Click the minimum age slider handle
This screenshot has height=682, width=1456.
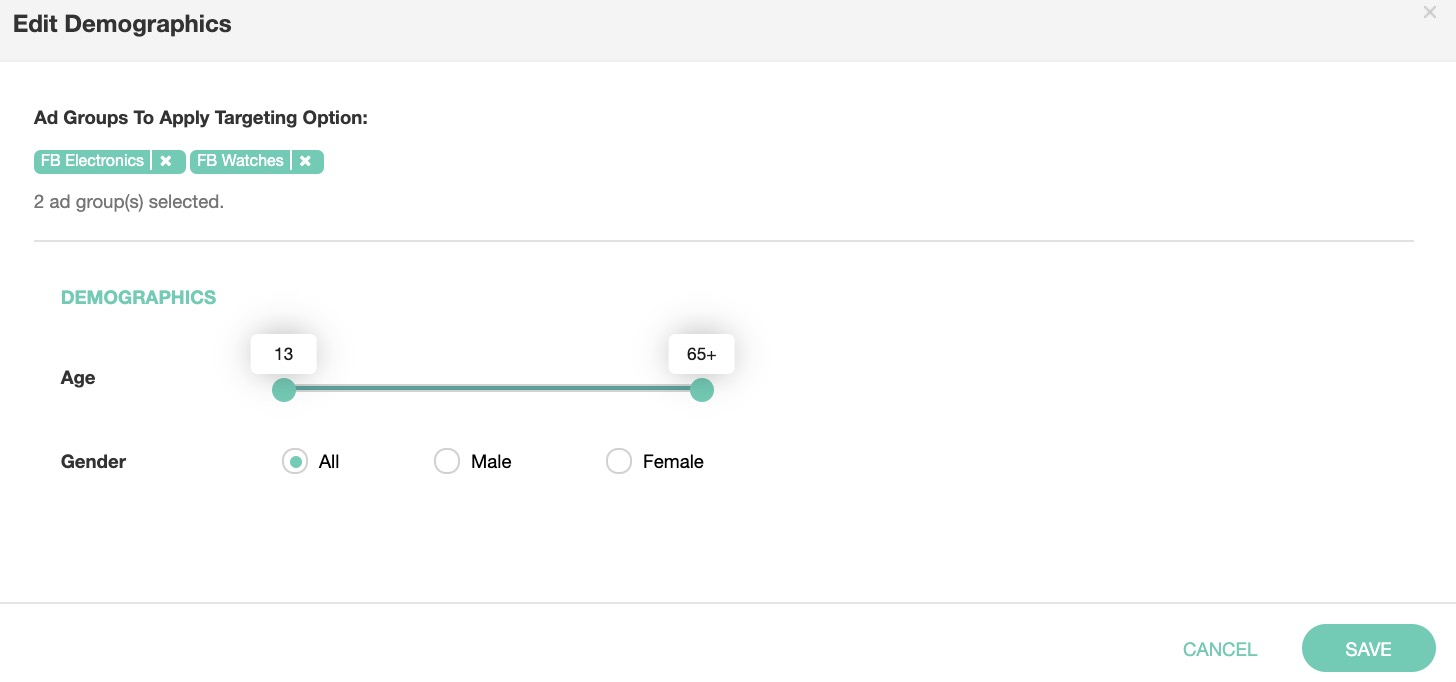point(284,389)
